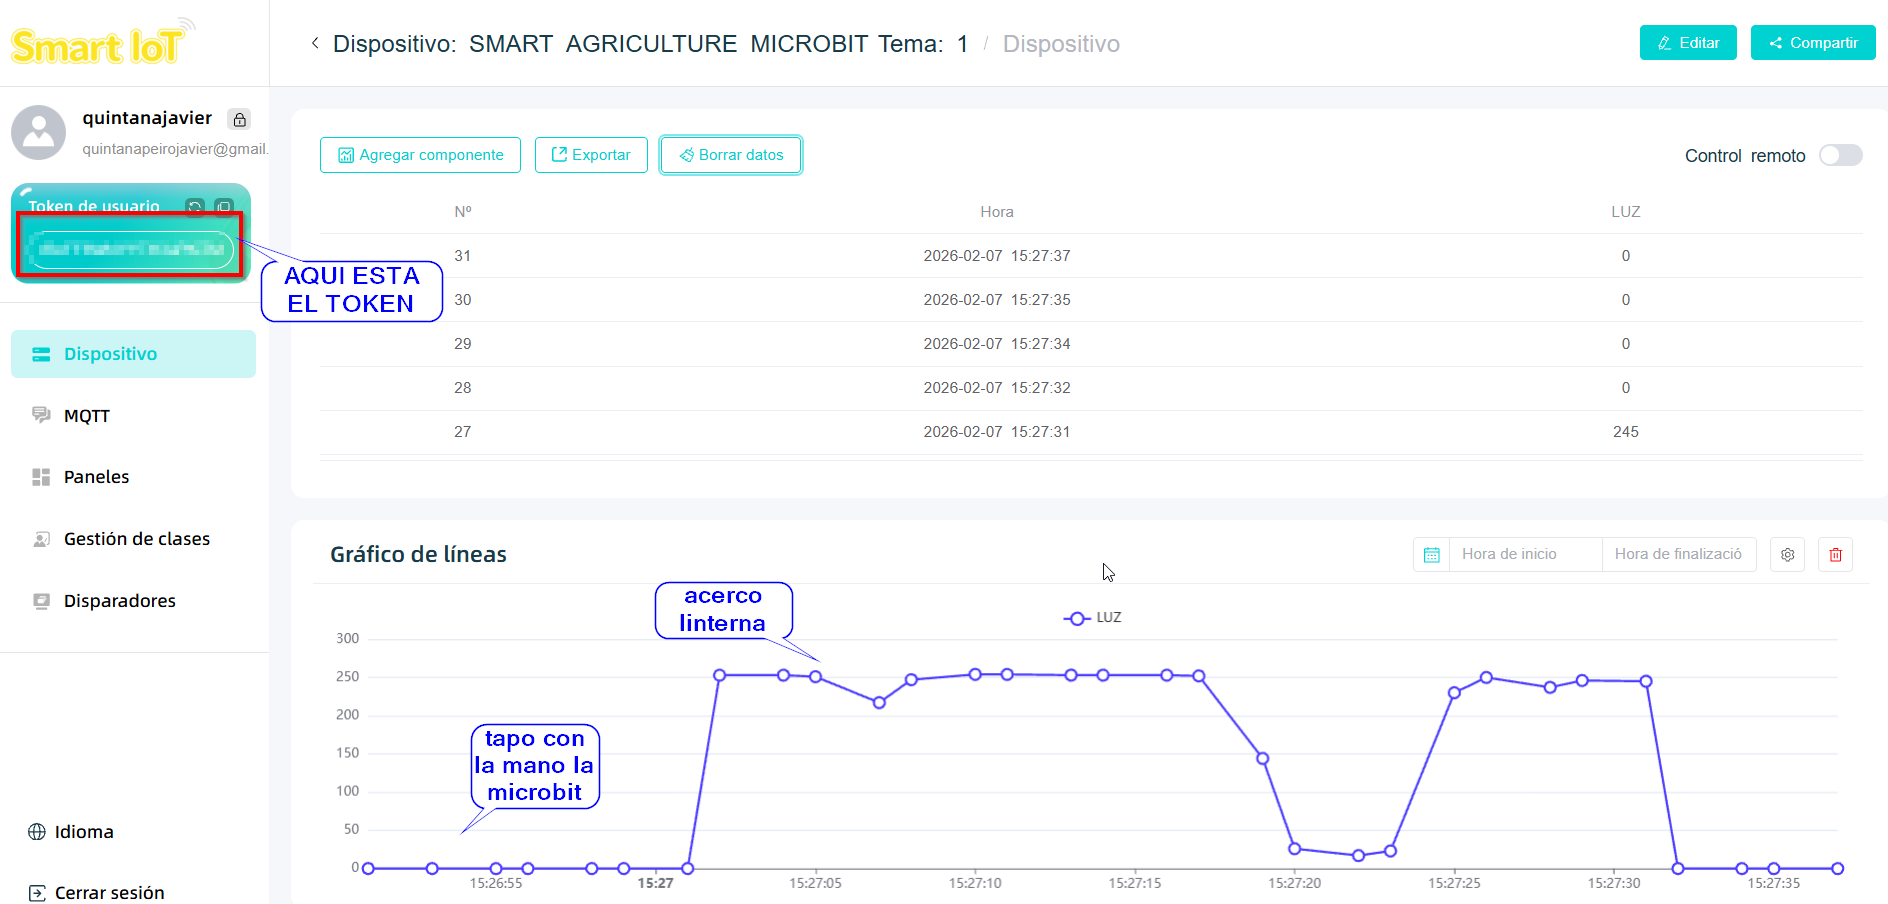Toggle the LUZ series in chart legend
Viewport: 1888px width, 904px height.
(x=1093, y=618)
